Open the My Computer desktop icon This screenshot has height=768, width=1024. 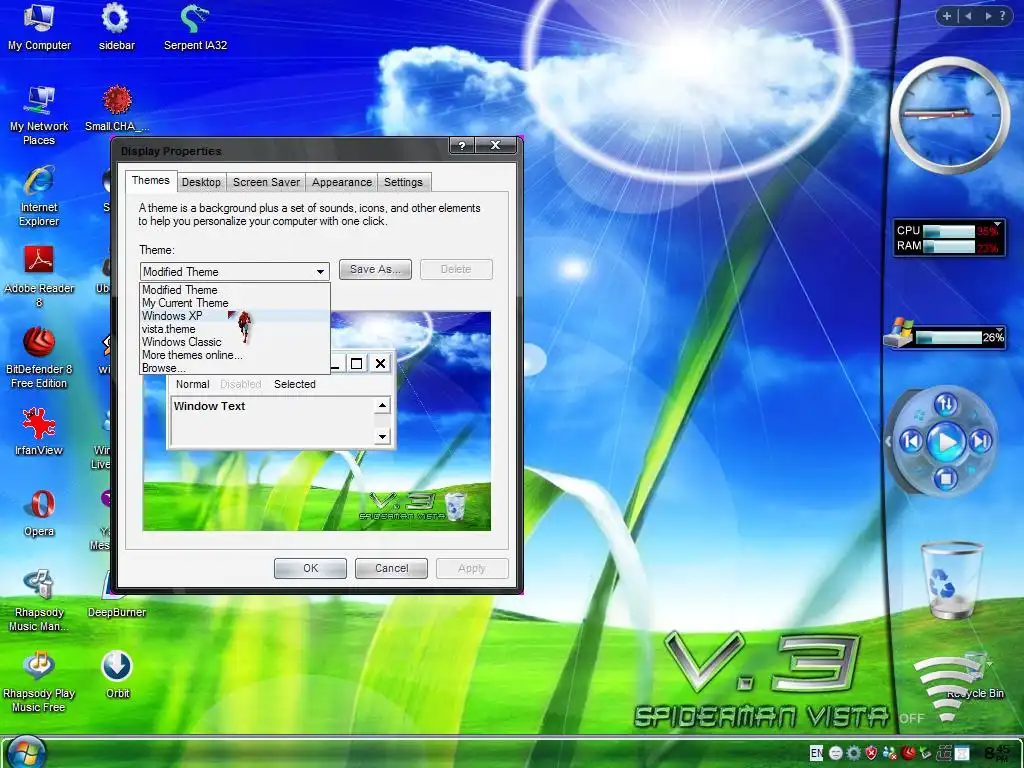[39, 26]
